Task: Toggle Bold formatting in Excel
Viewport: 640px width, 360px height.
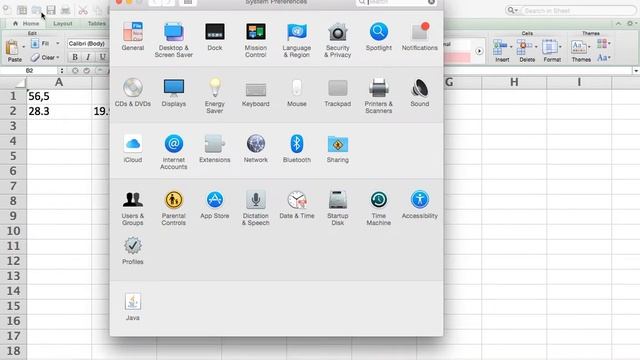Action: (75, 57)
